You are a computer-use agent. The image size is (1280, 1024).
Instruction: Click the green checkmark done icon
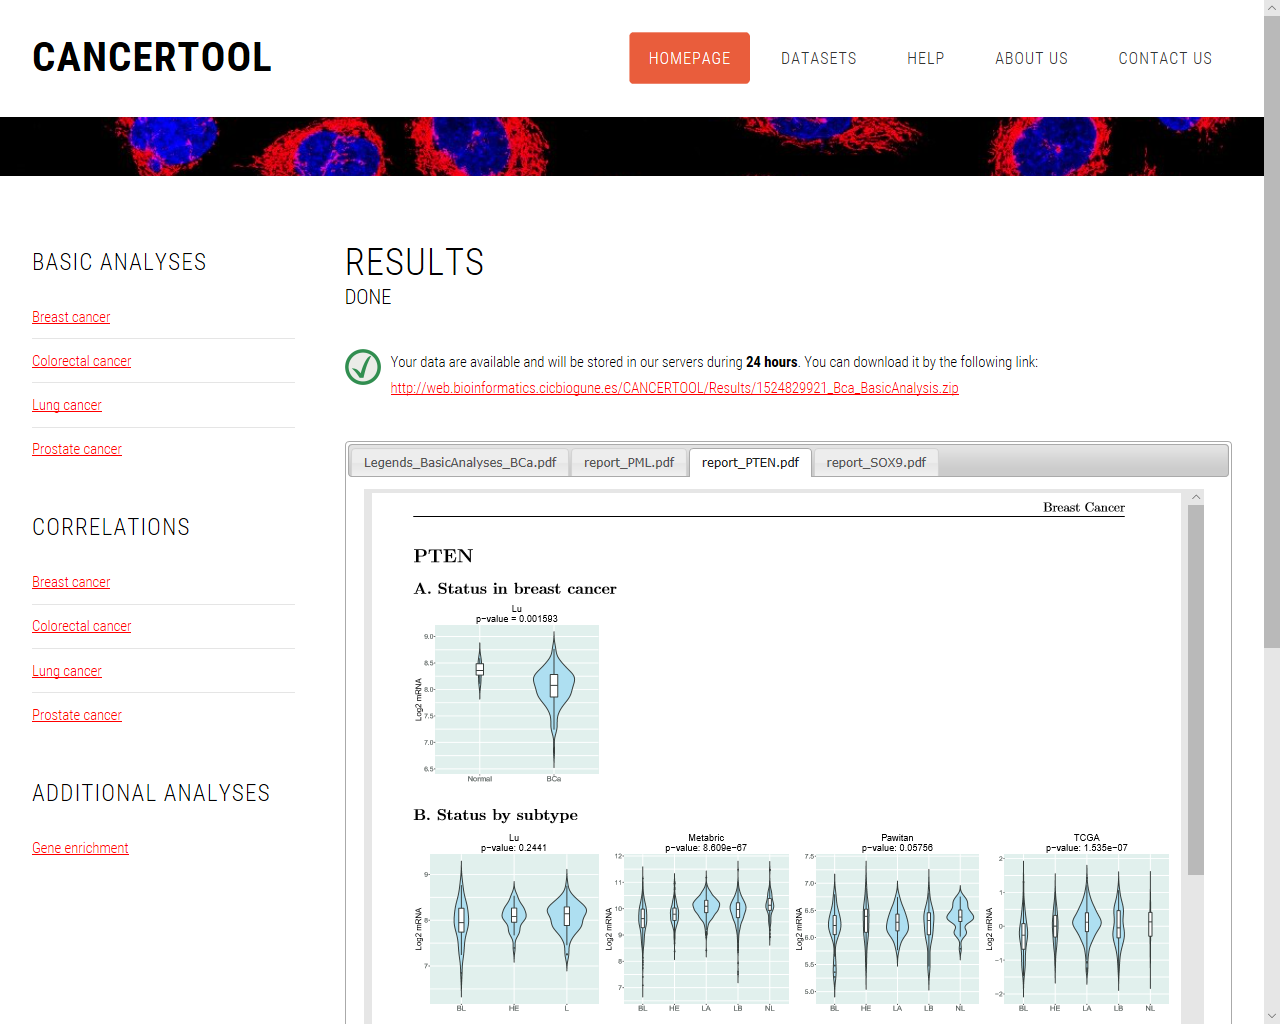coord(363,367)
